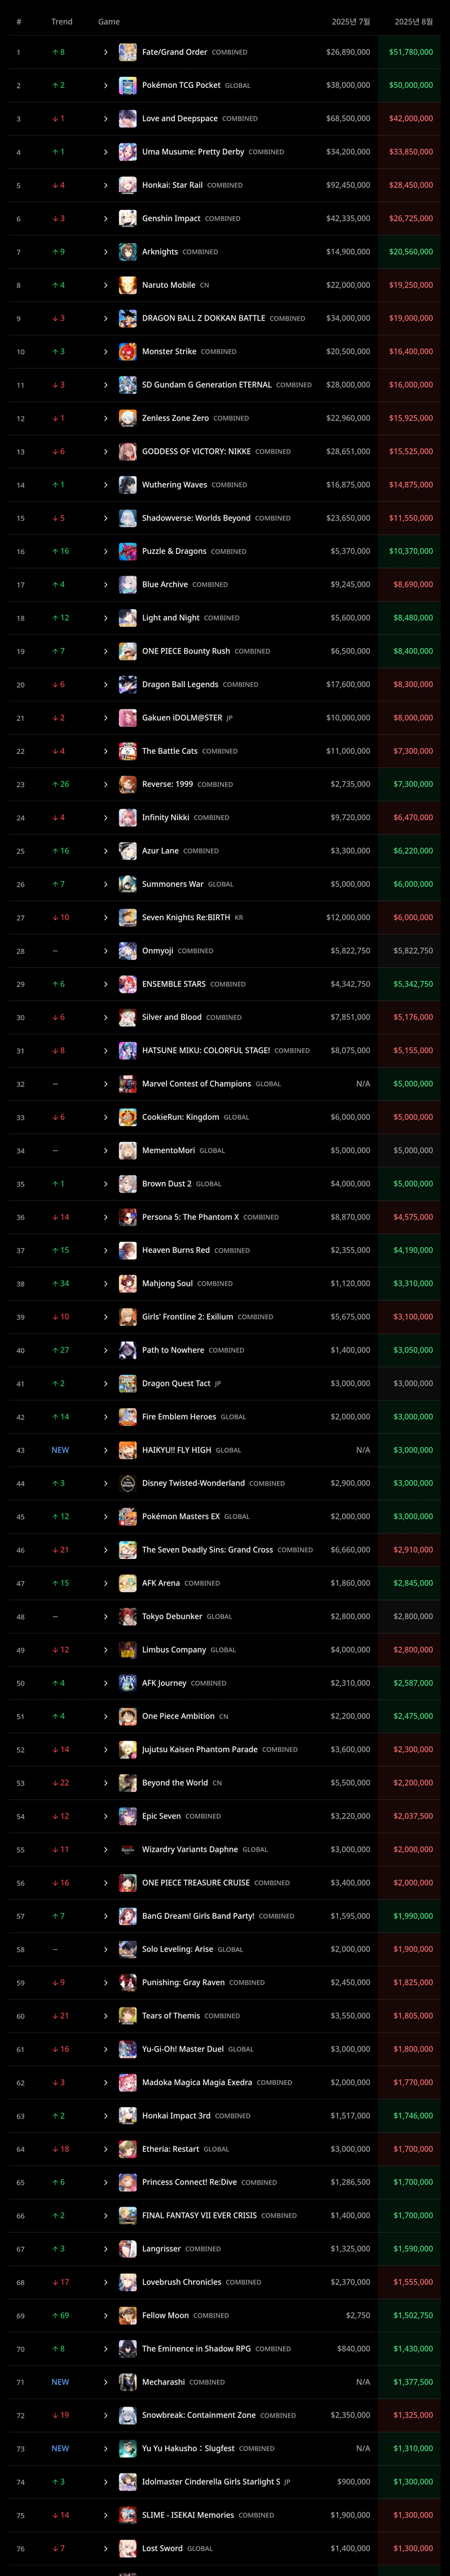Click the Monster Strike game icon
The width and height of the screenshot is (450, 2576).
pyautogui.click(x=128, y=351)
